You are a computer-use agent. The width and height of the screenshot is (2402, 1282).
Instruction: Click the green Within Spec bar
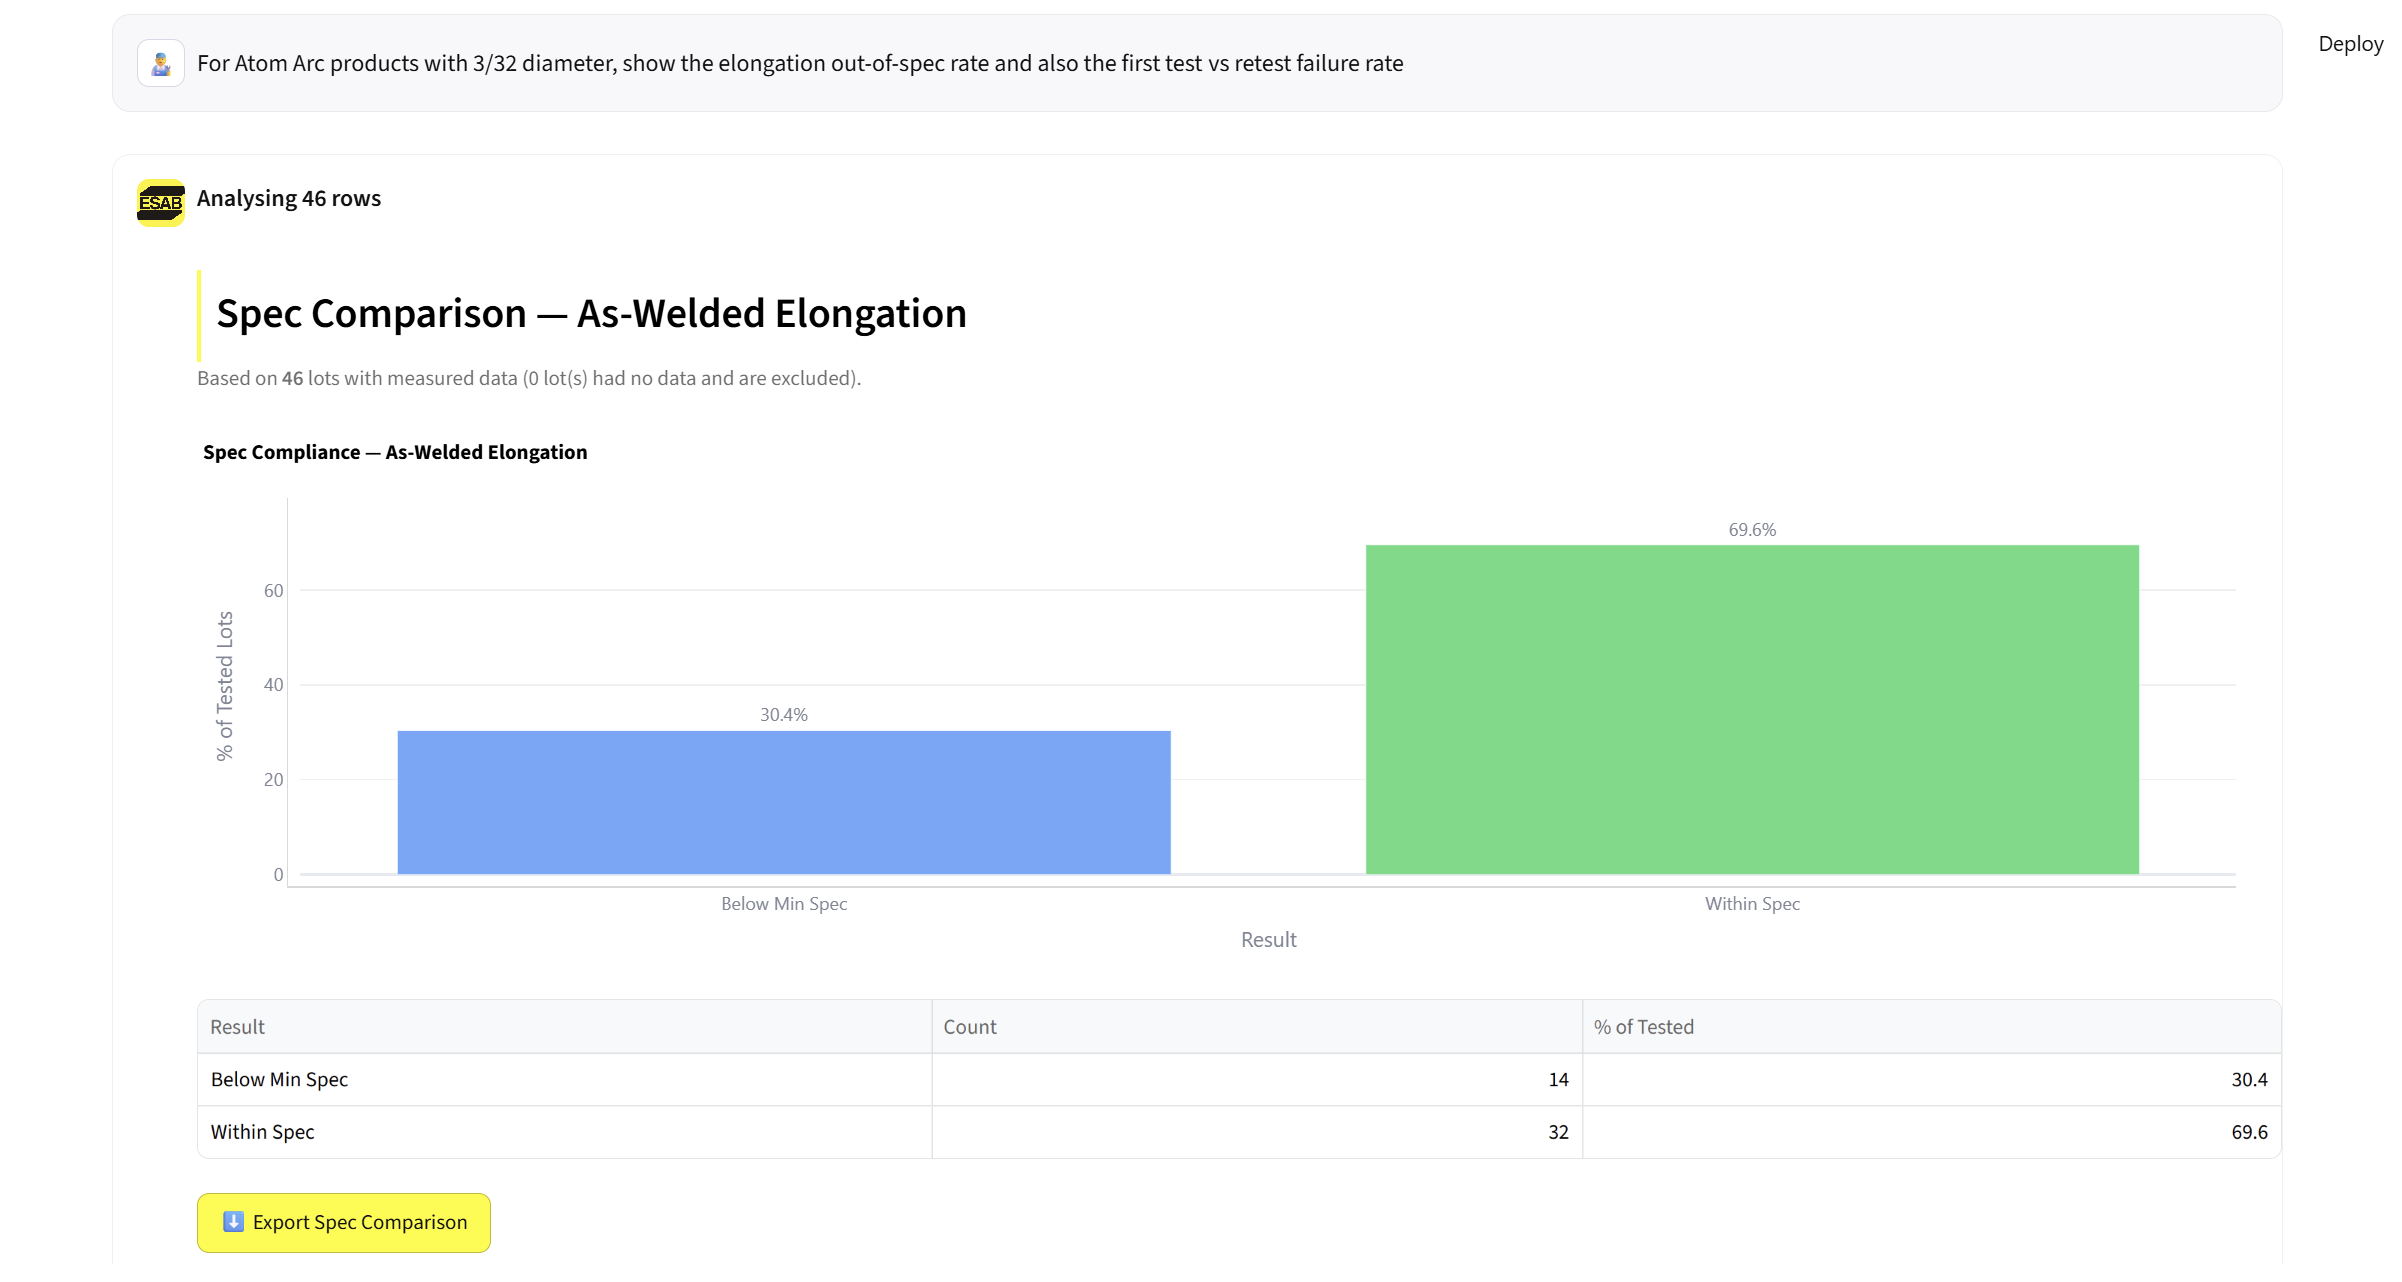coord(1752,709)
